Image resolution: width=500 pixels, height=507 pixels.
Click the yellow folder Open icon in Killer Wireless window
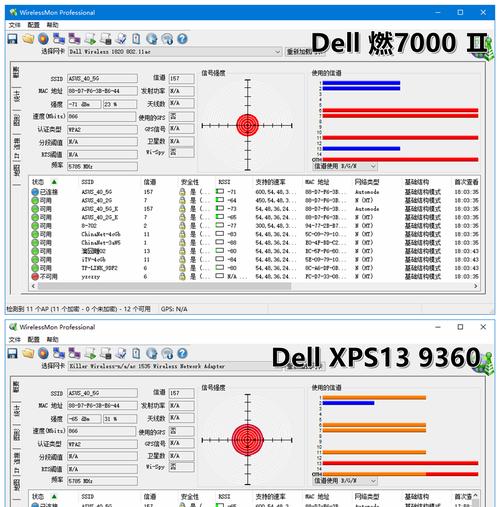click(28, 353)
